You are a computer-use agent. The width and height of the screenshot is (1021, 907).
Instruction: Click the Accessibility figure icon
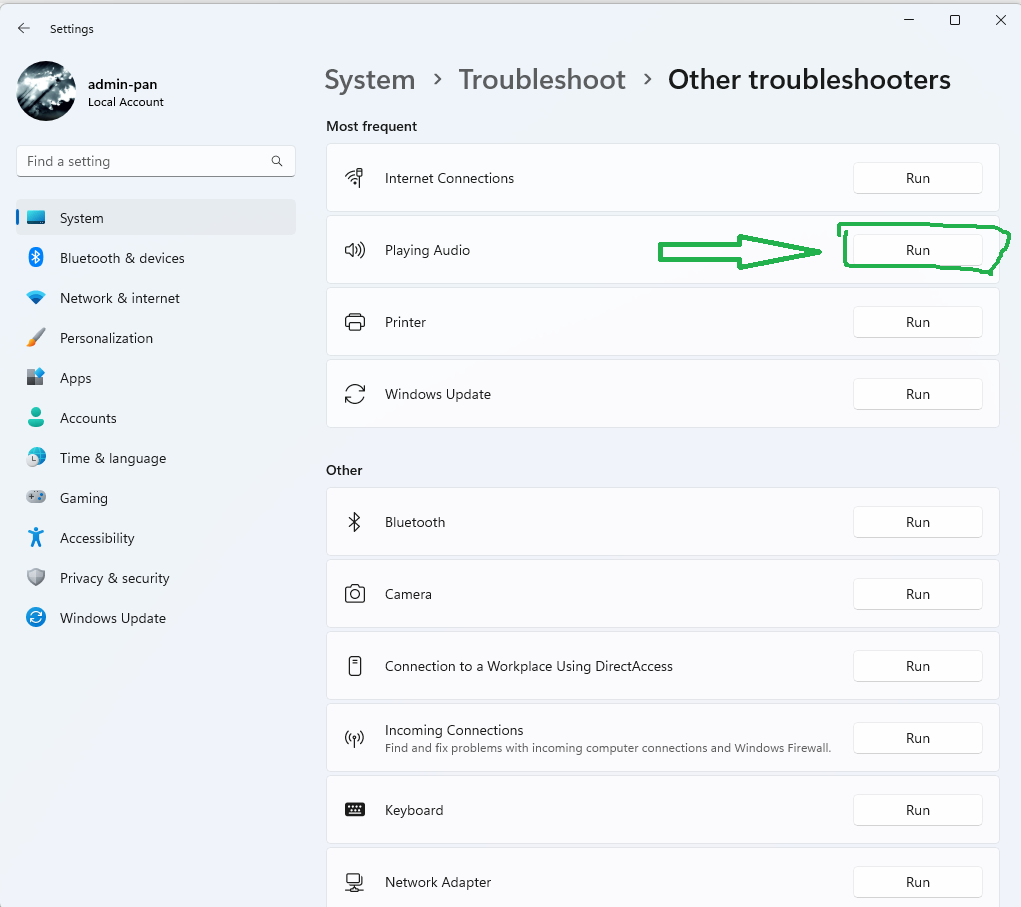[36, 537]
